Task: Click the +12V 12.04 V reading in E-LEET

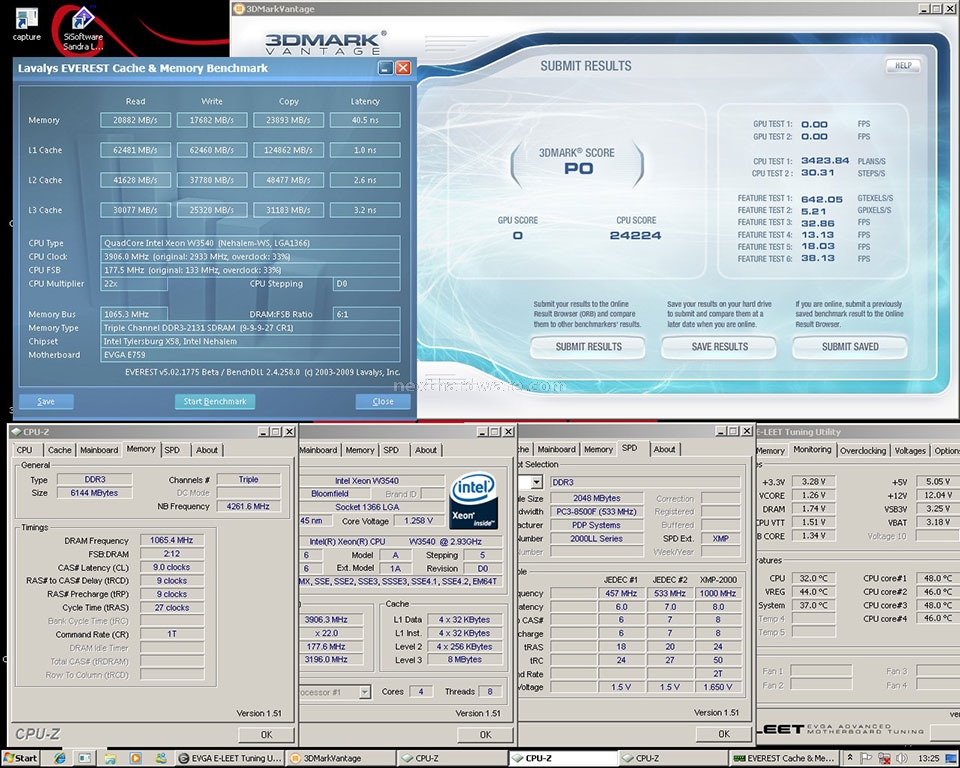Action: tap(938, 495)
